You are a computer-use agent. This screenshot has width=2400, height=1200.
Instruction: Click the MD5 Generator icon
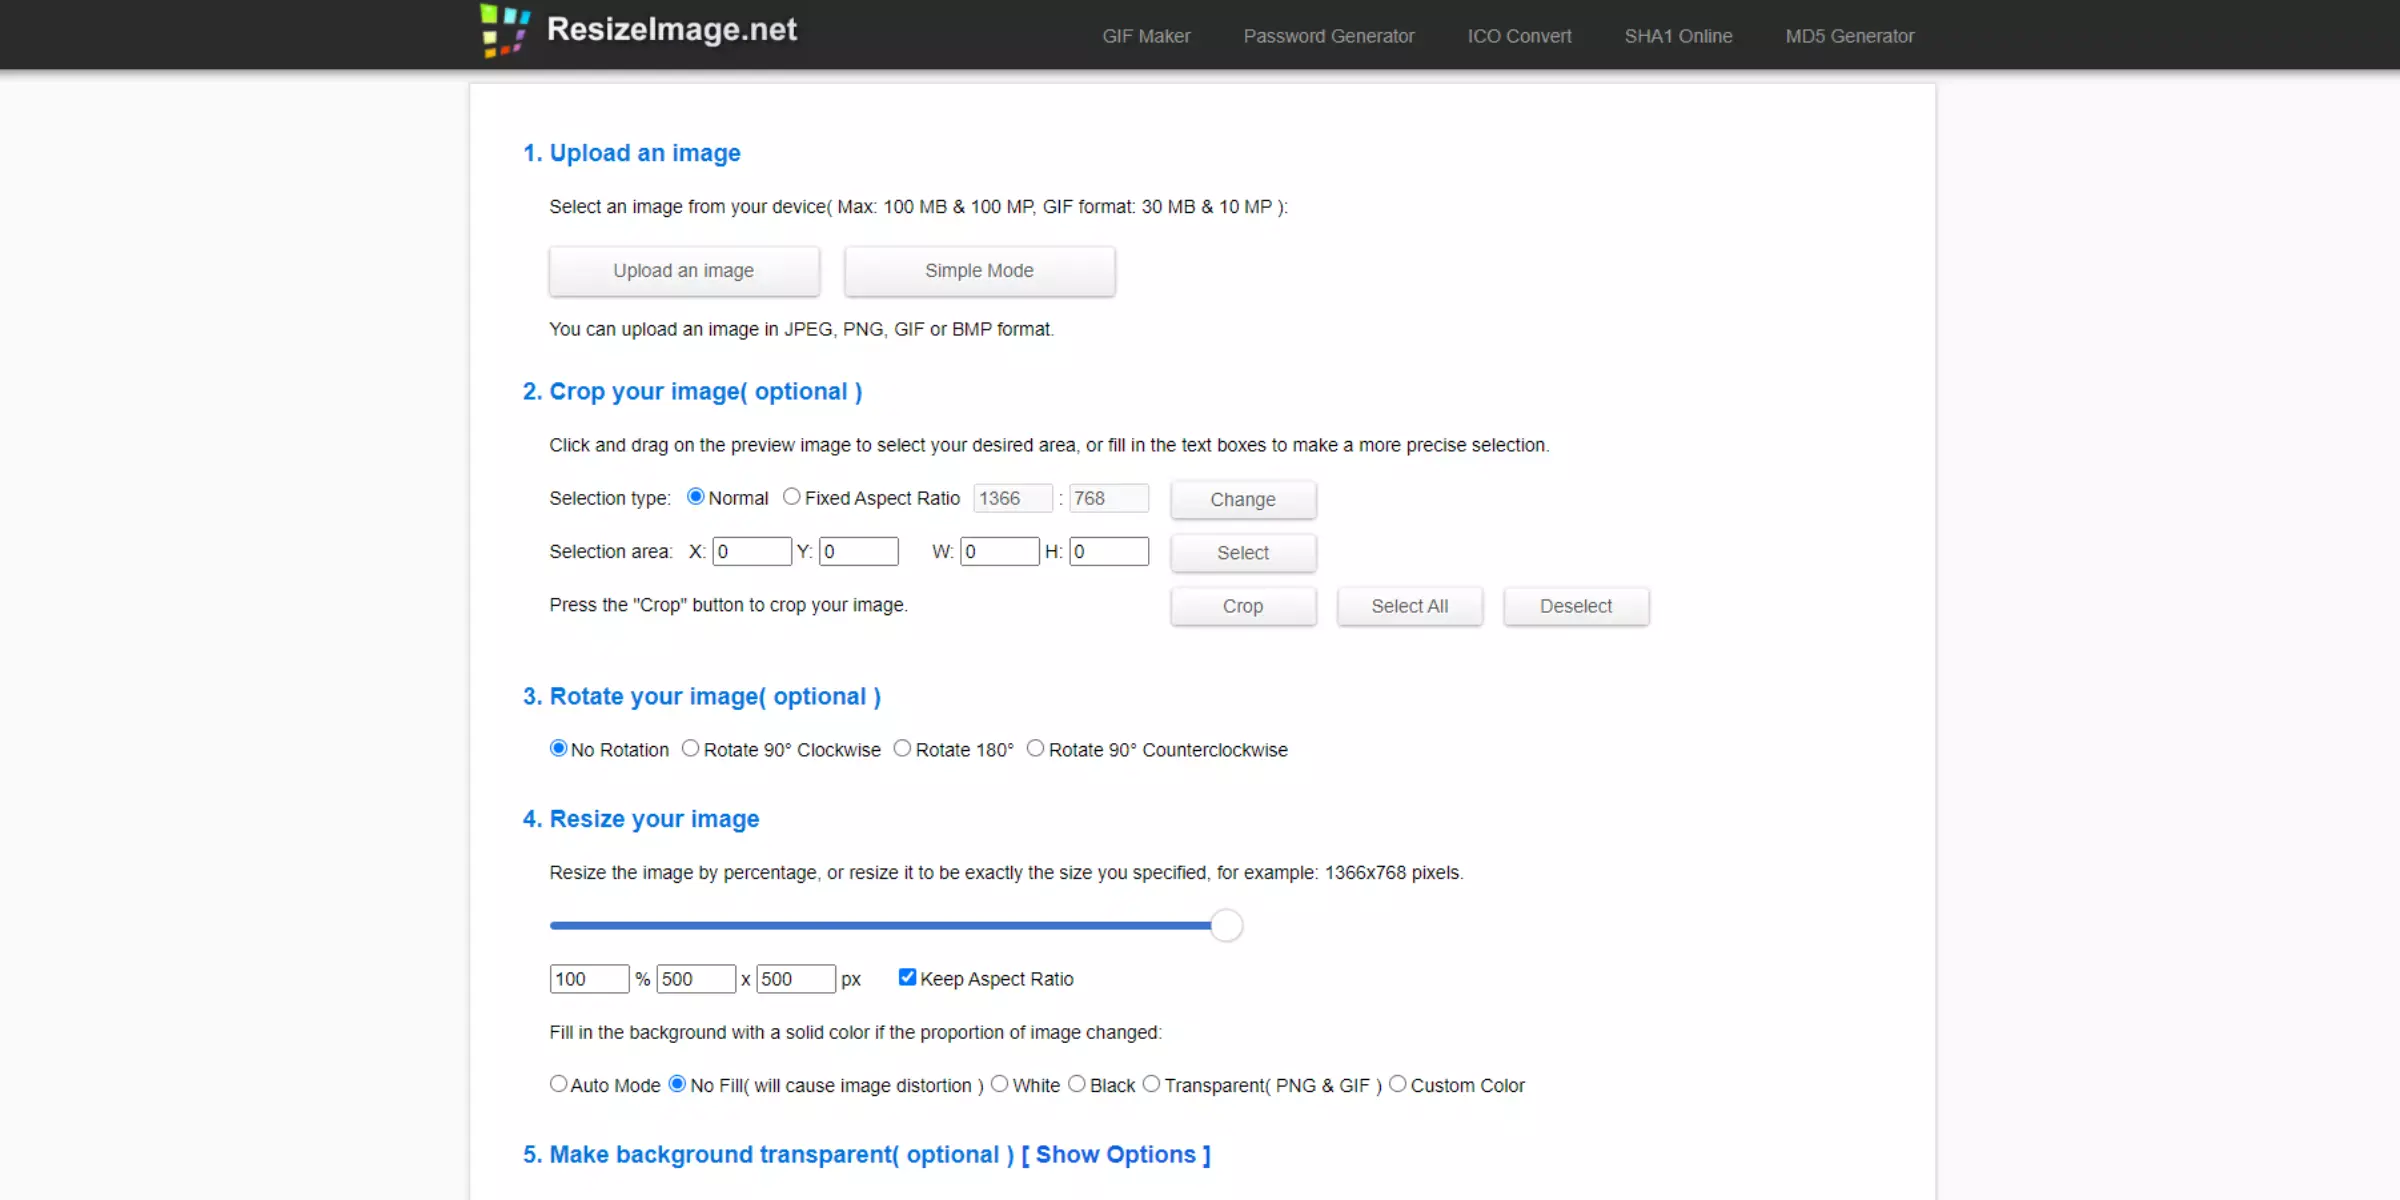point(1849,35)
